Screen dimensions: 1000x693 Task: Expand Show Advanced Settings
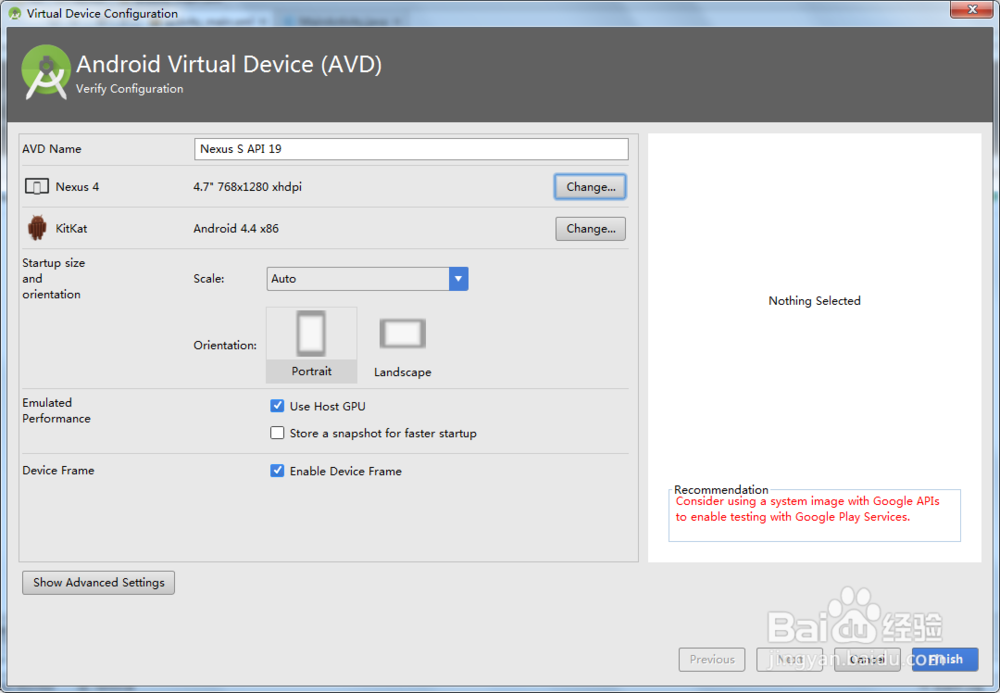click(98, 582)
